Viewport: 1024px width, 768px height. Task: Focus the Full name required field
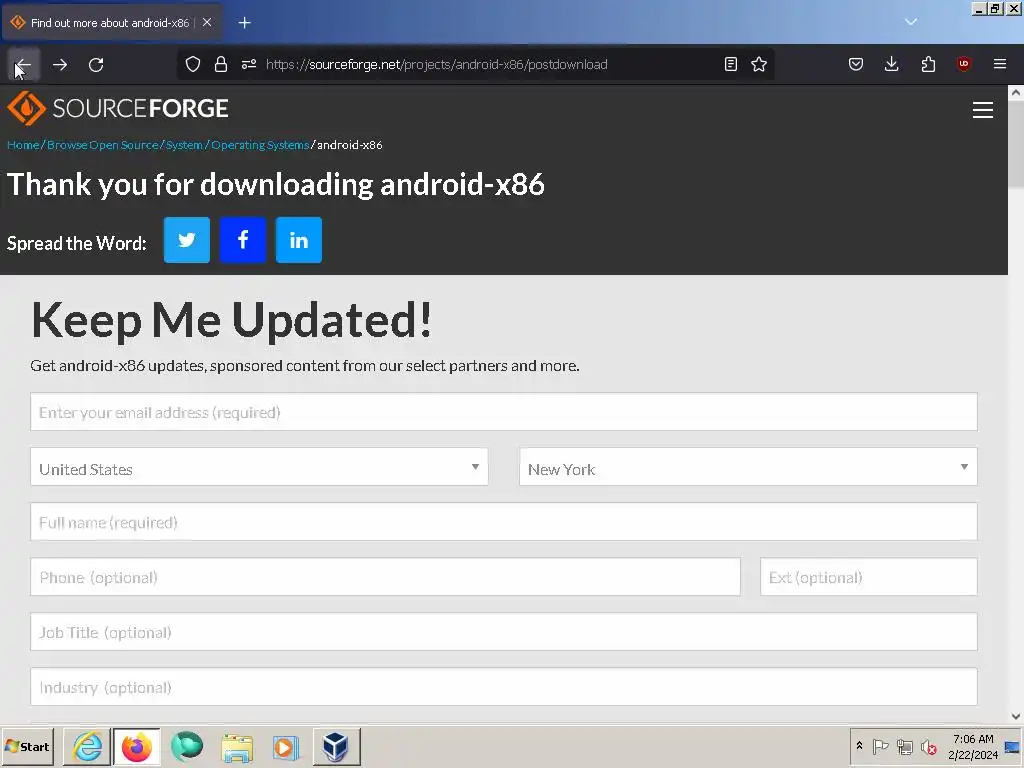[504, 522]
